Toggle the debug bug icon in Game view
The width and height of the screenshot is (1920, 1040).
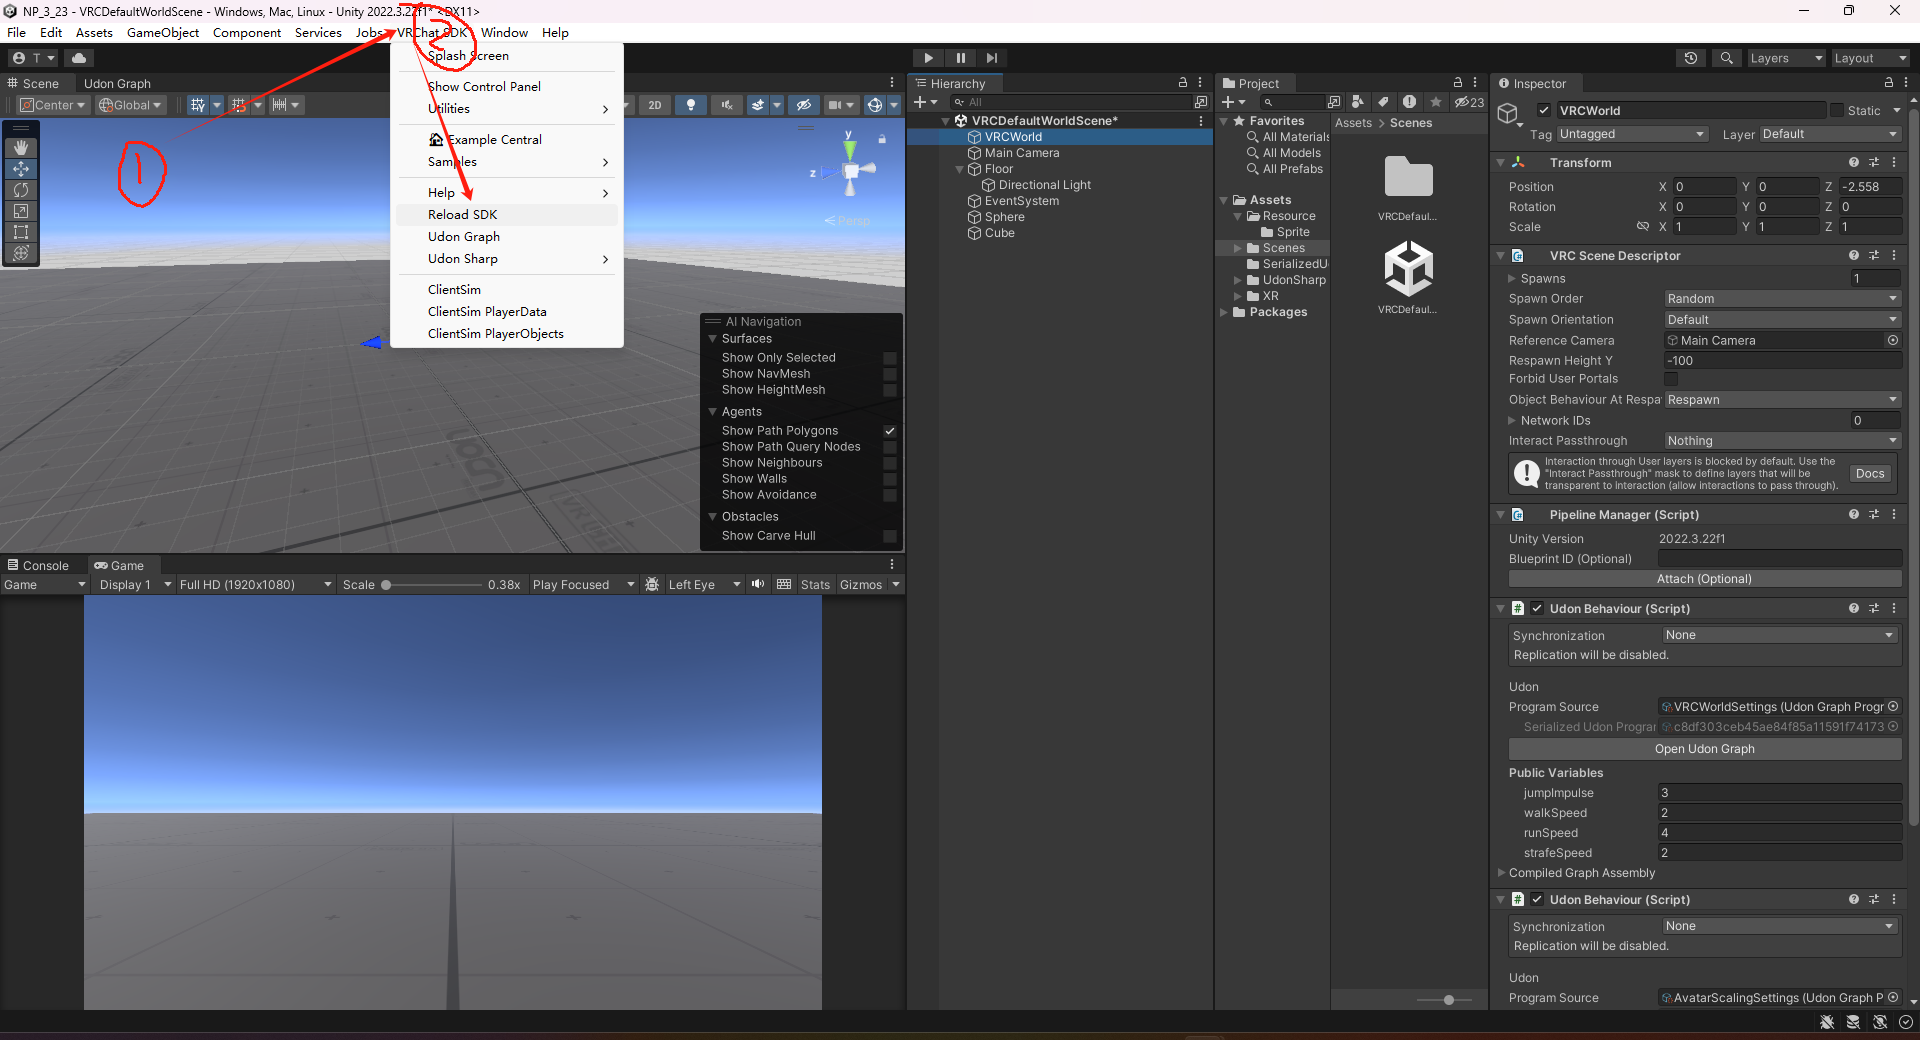pos(652,584)
